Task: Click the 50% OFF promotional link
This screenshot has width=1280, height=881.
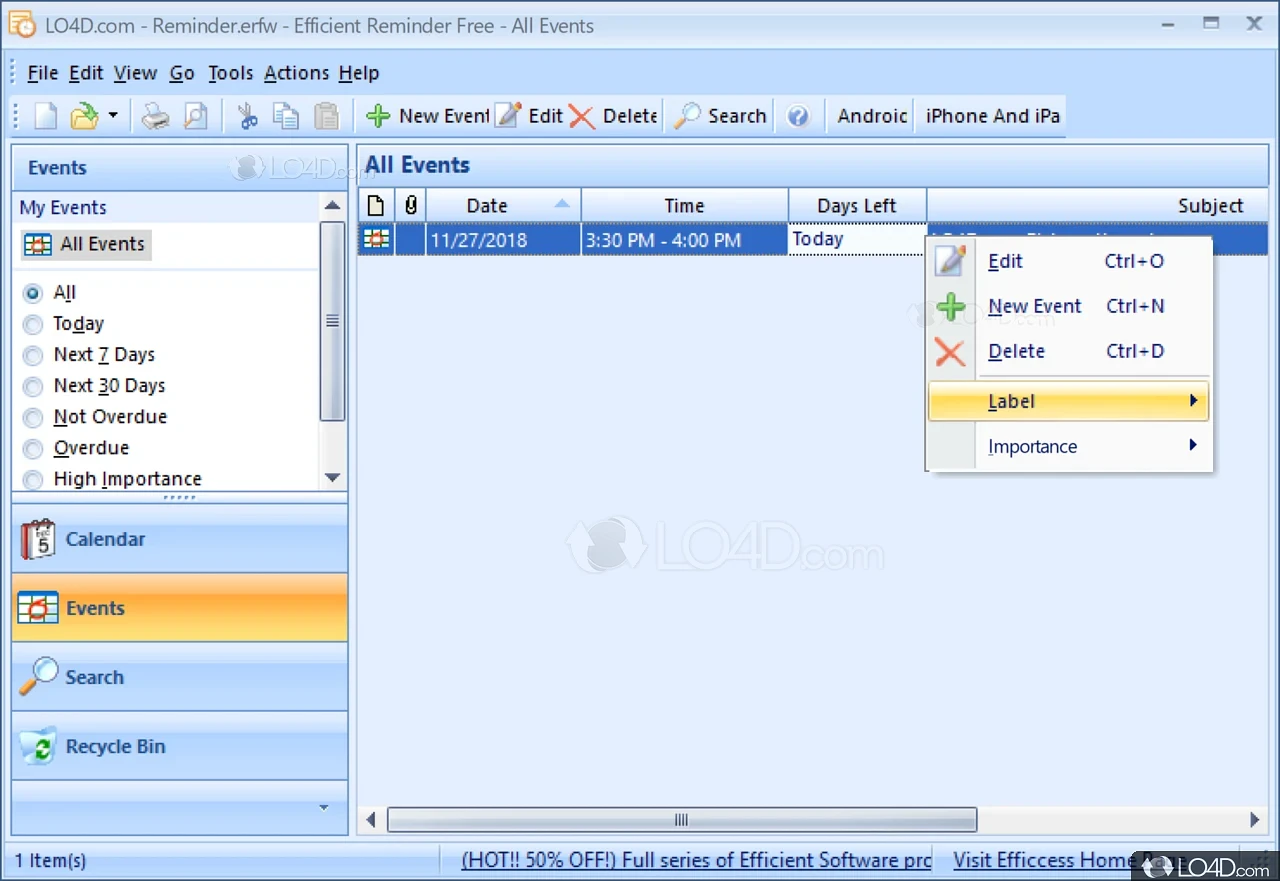Action: 694,860
